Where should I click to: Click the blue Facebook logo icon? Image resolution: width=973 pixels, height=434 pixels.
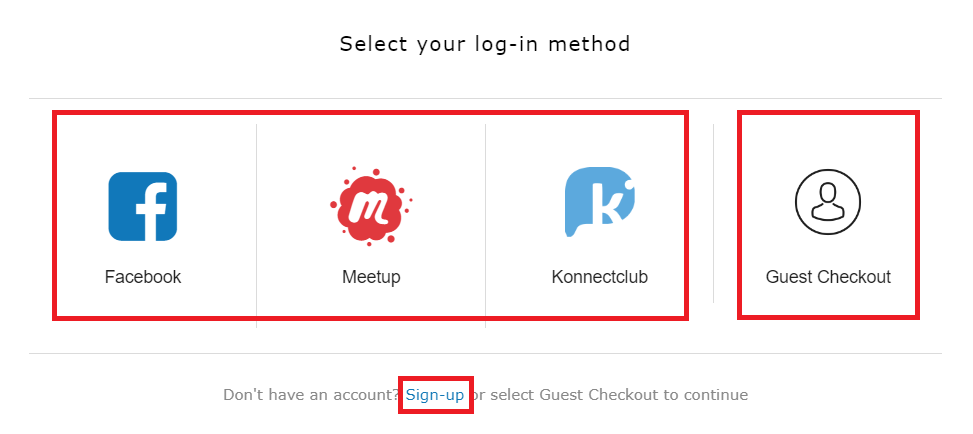(x=142, y=206)
